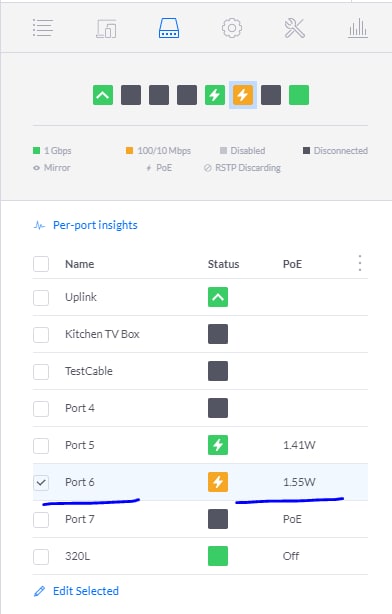This screenshot has width=392, height=614.
Task: Toggle the select-all checkbox beside Name
Action: [41, 264]
